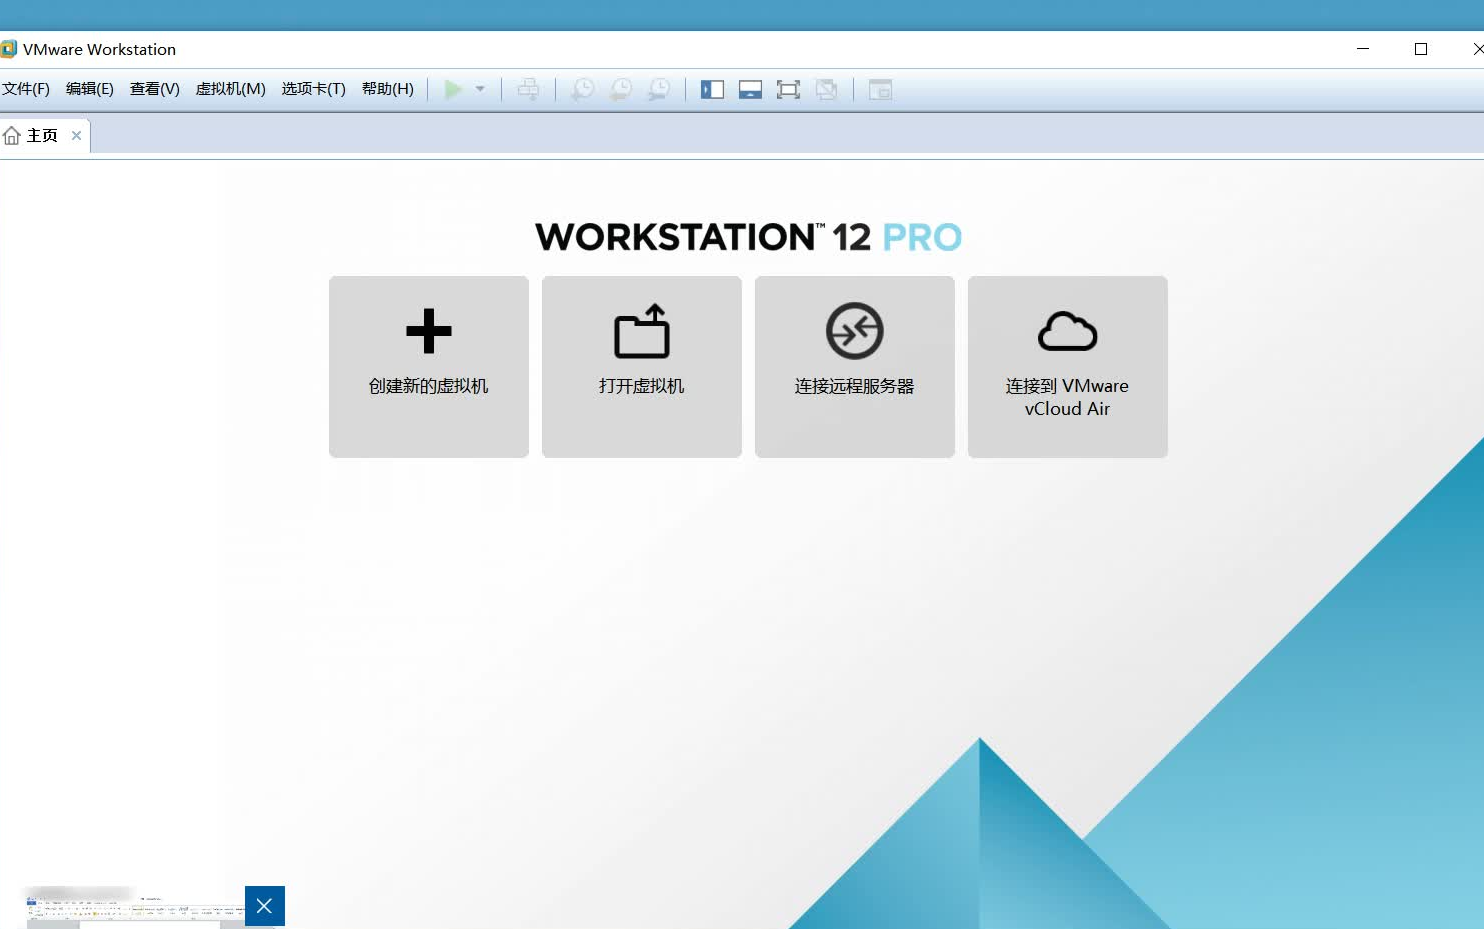Click the 连接远程服务器 label
This screenshot has height=929, width=1484.
[855, 386]
